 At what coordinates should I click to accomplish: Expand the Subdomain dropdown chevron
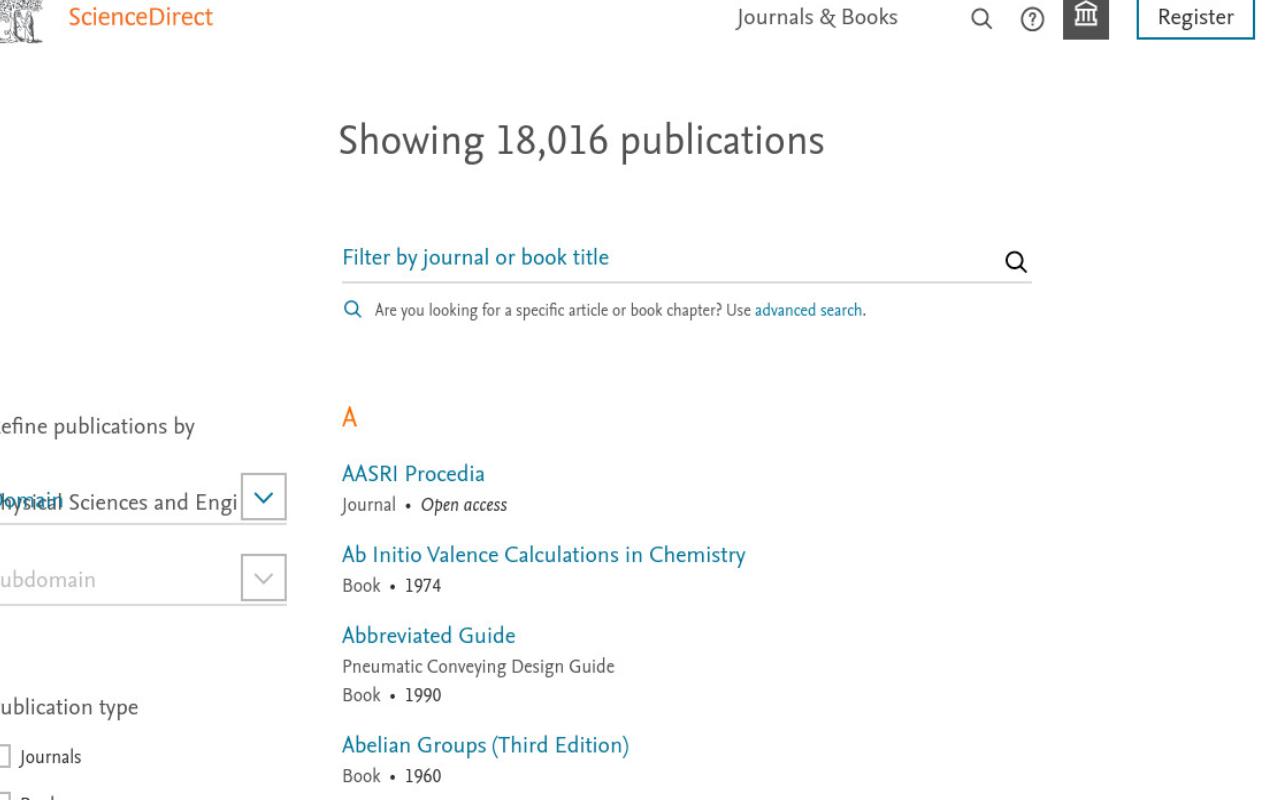pos(264,578)
